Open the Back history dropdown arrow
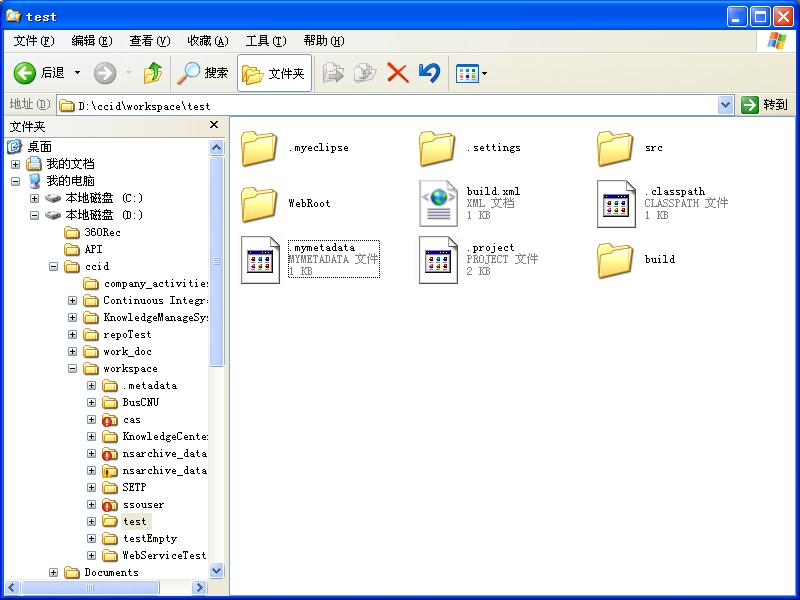800x600 pixels. [78, 73]
